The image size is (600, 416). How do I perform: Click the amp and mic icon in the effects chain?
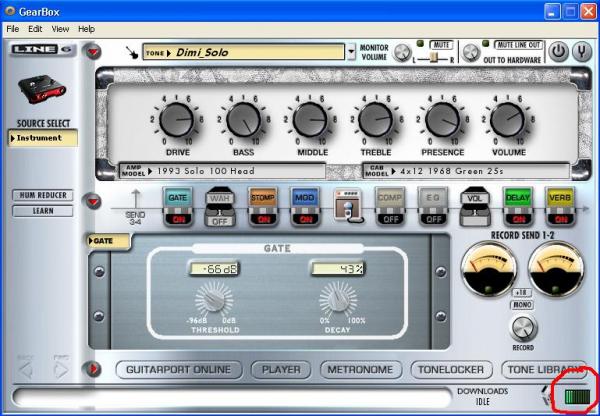pos(347,206)
